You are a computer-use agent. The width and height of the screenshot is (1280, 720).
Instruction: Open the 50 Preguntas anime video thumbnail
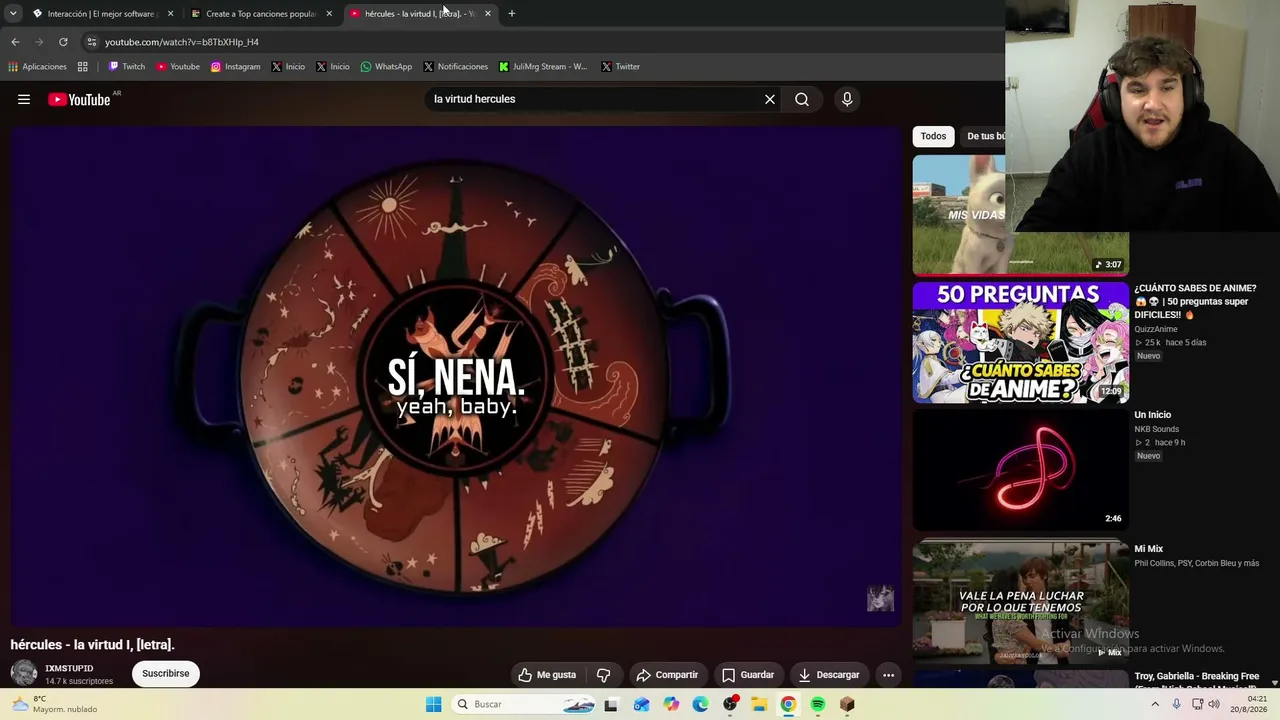click(1020, 342)
